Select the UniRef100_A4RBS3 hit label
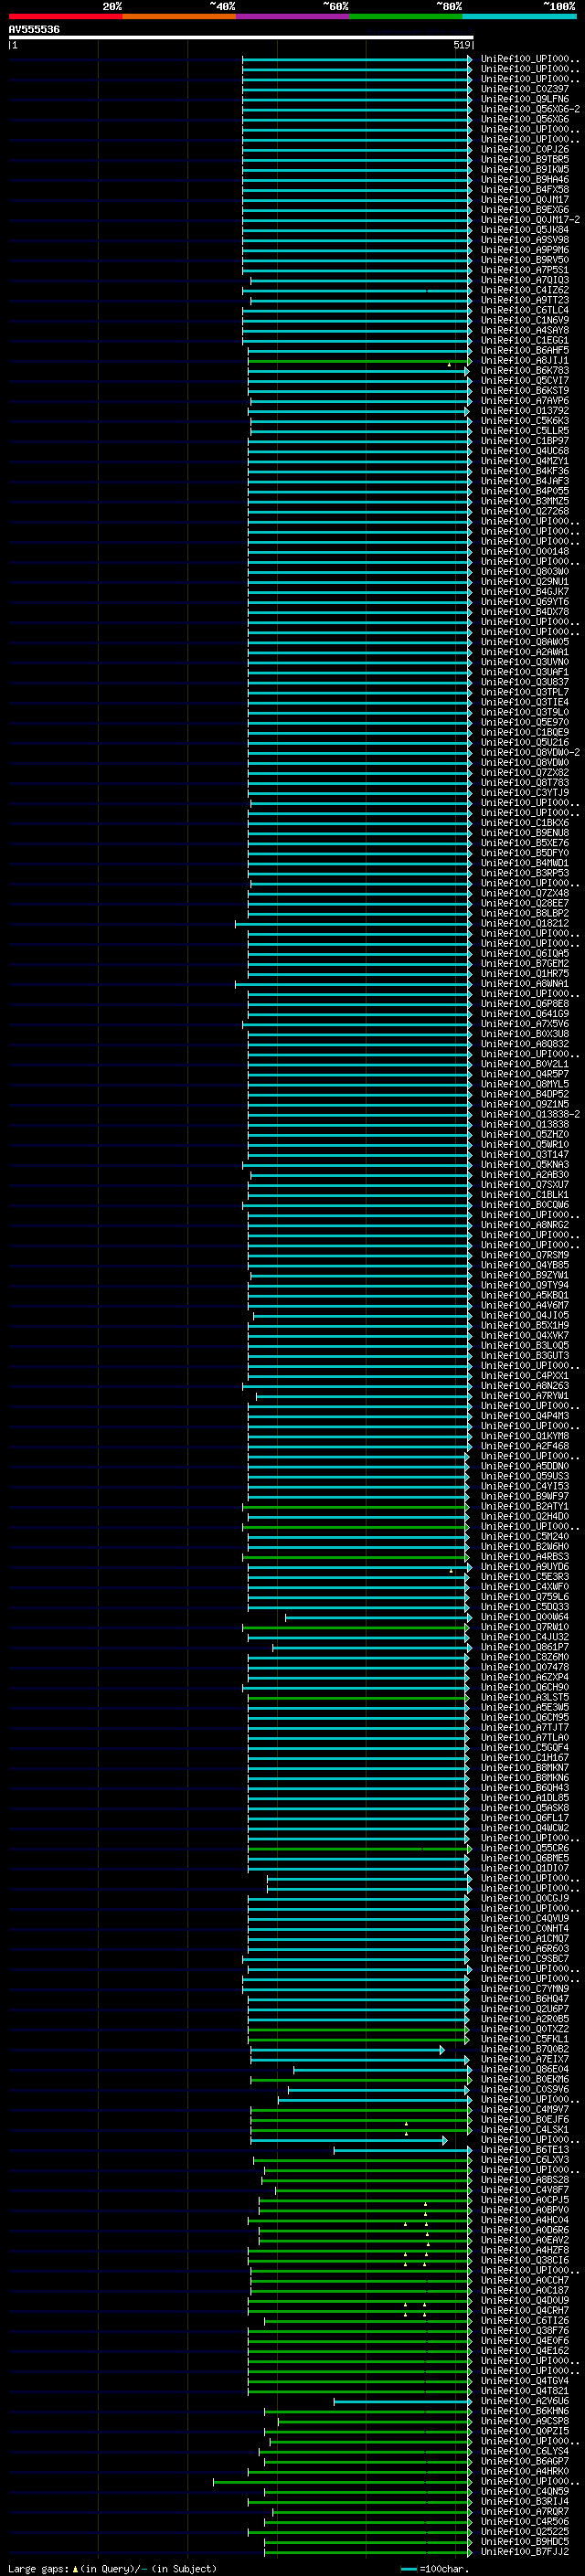 [525, 1556]
